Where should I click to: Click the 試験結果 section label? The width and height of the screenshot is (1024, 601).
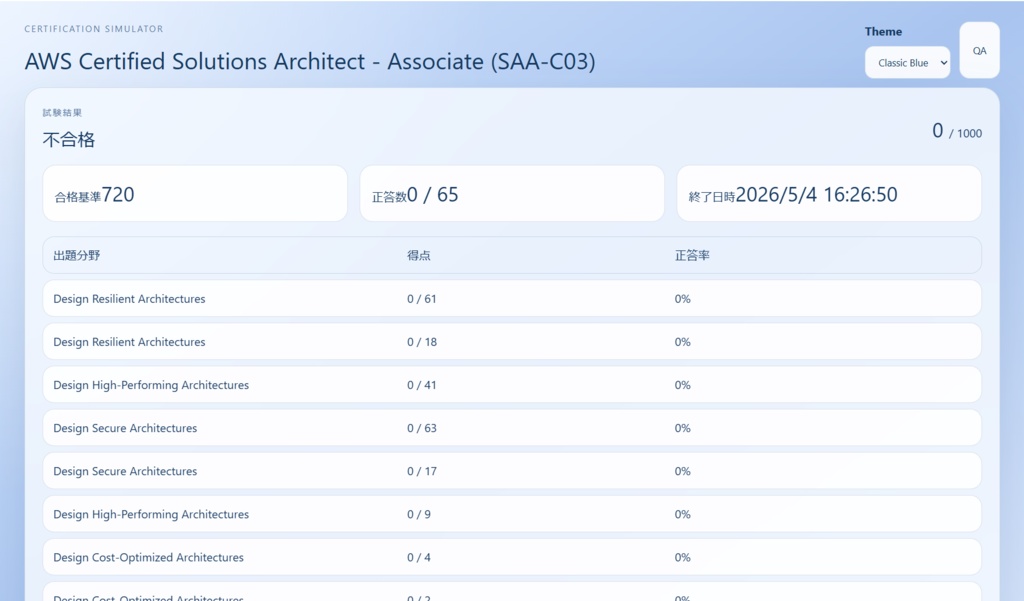pyautogui.click(x=62, y=113)
